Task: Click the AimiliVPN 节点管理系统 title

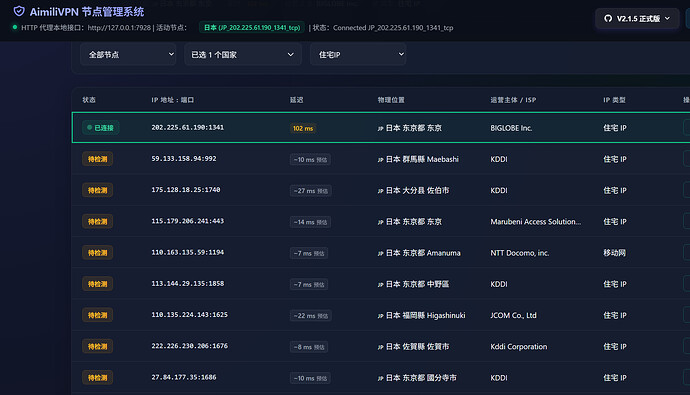Action: point(87,12)
